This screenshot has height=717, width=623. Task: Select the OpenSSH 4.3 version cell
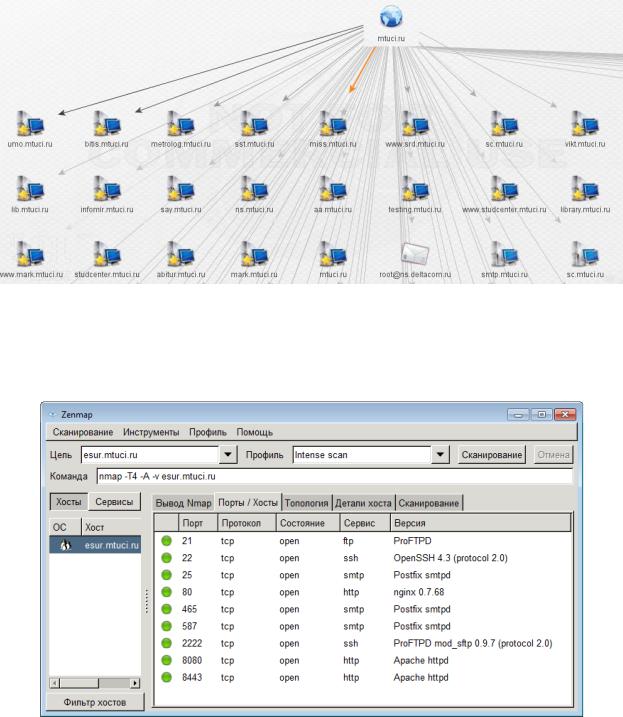[450, 558]
